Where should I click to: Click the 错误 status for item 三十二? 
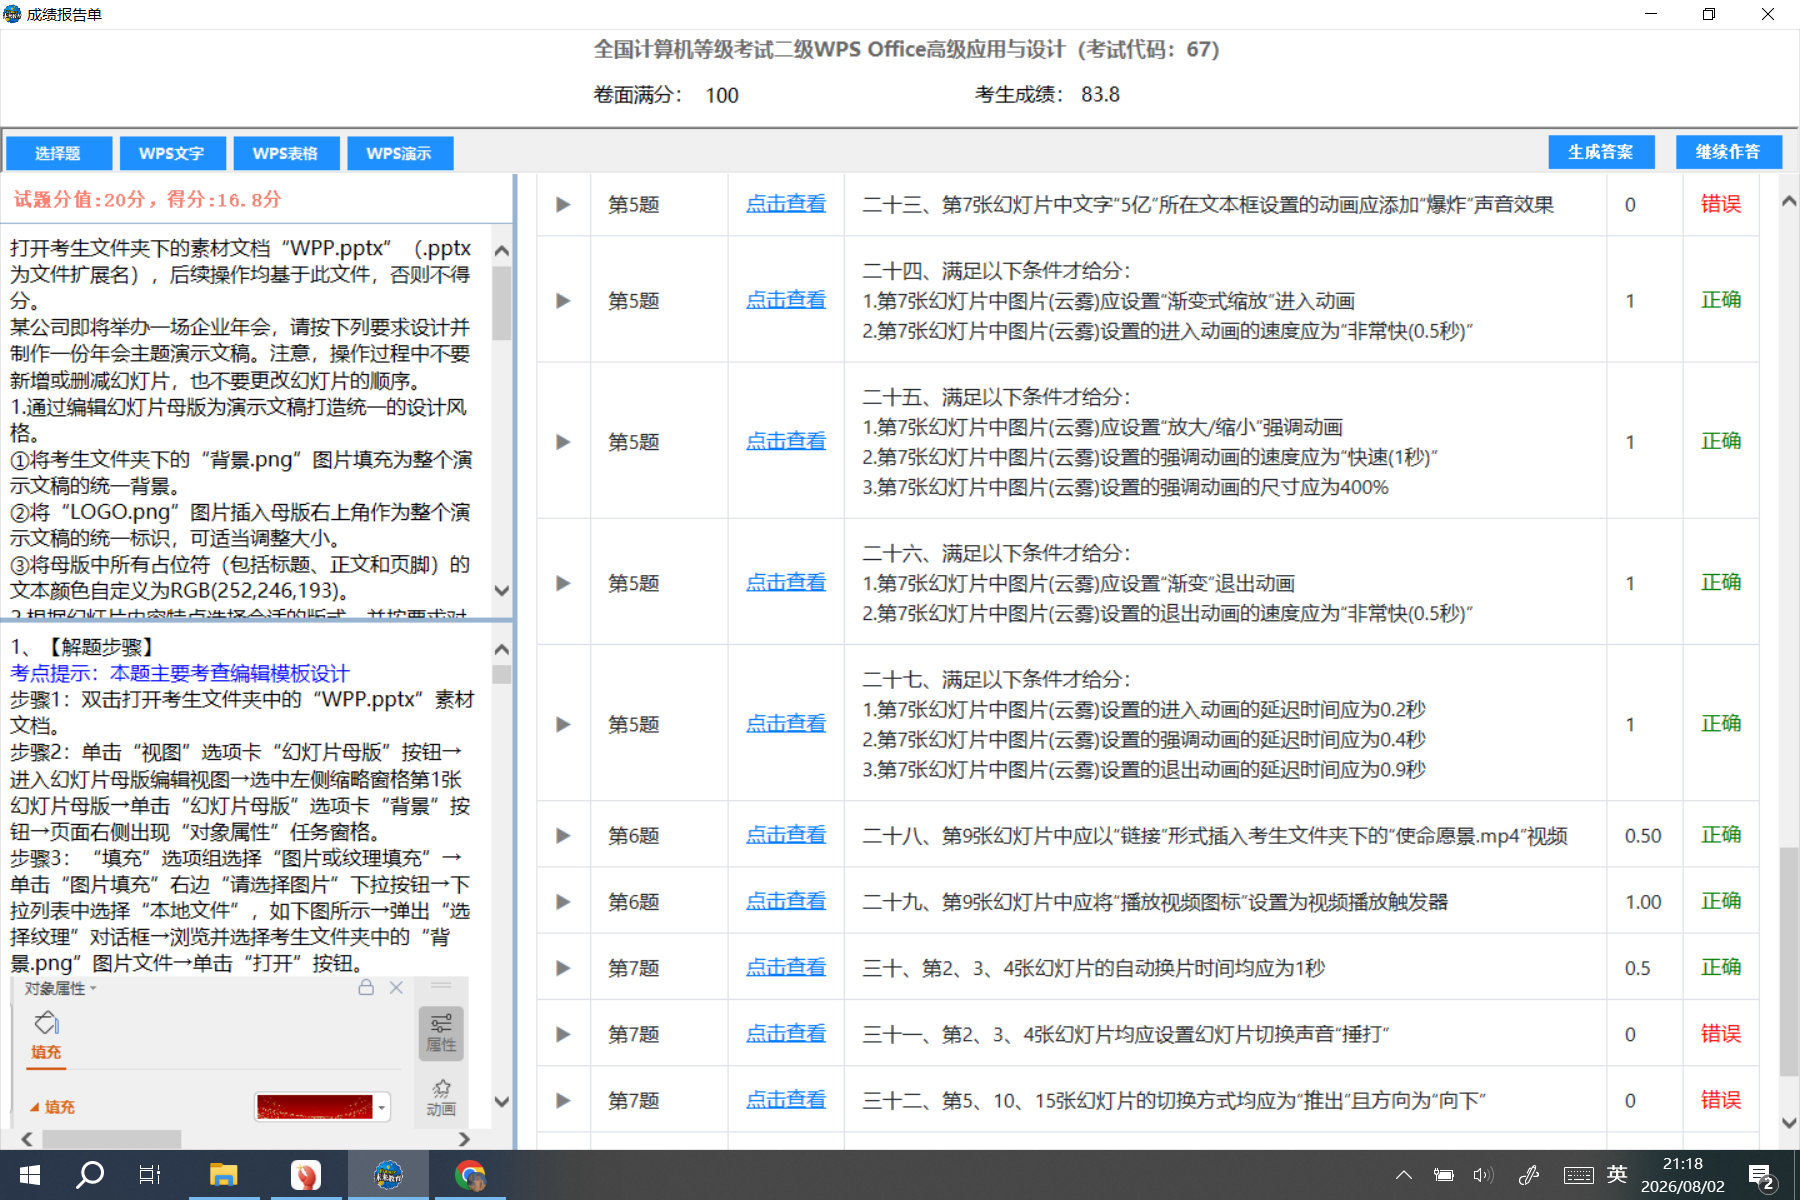1721,1100
